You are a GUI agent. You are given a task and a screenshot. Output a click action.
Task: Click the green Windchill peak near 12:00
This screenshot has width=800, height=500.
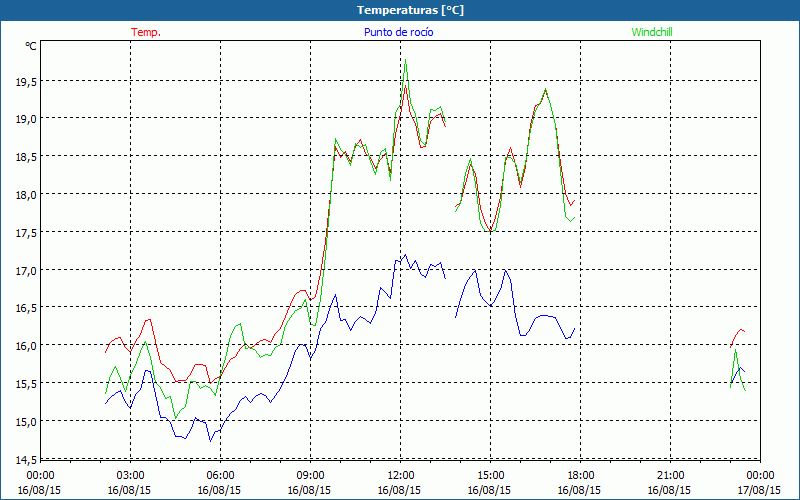[x=405, y=60]
